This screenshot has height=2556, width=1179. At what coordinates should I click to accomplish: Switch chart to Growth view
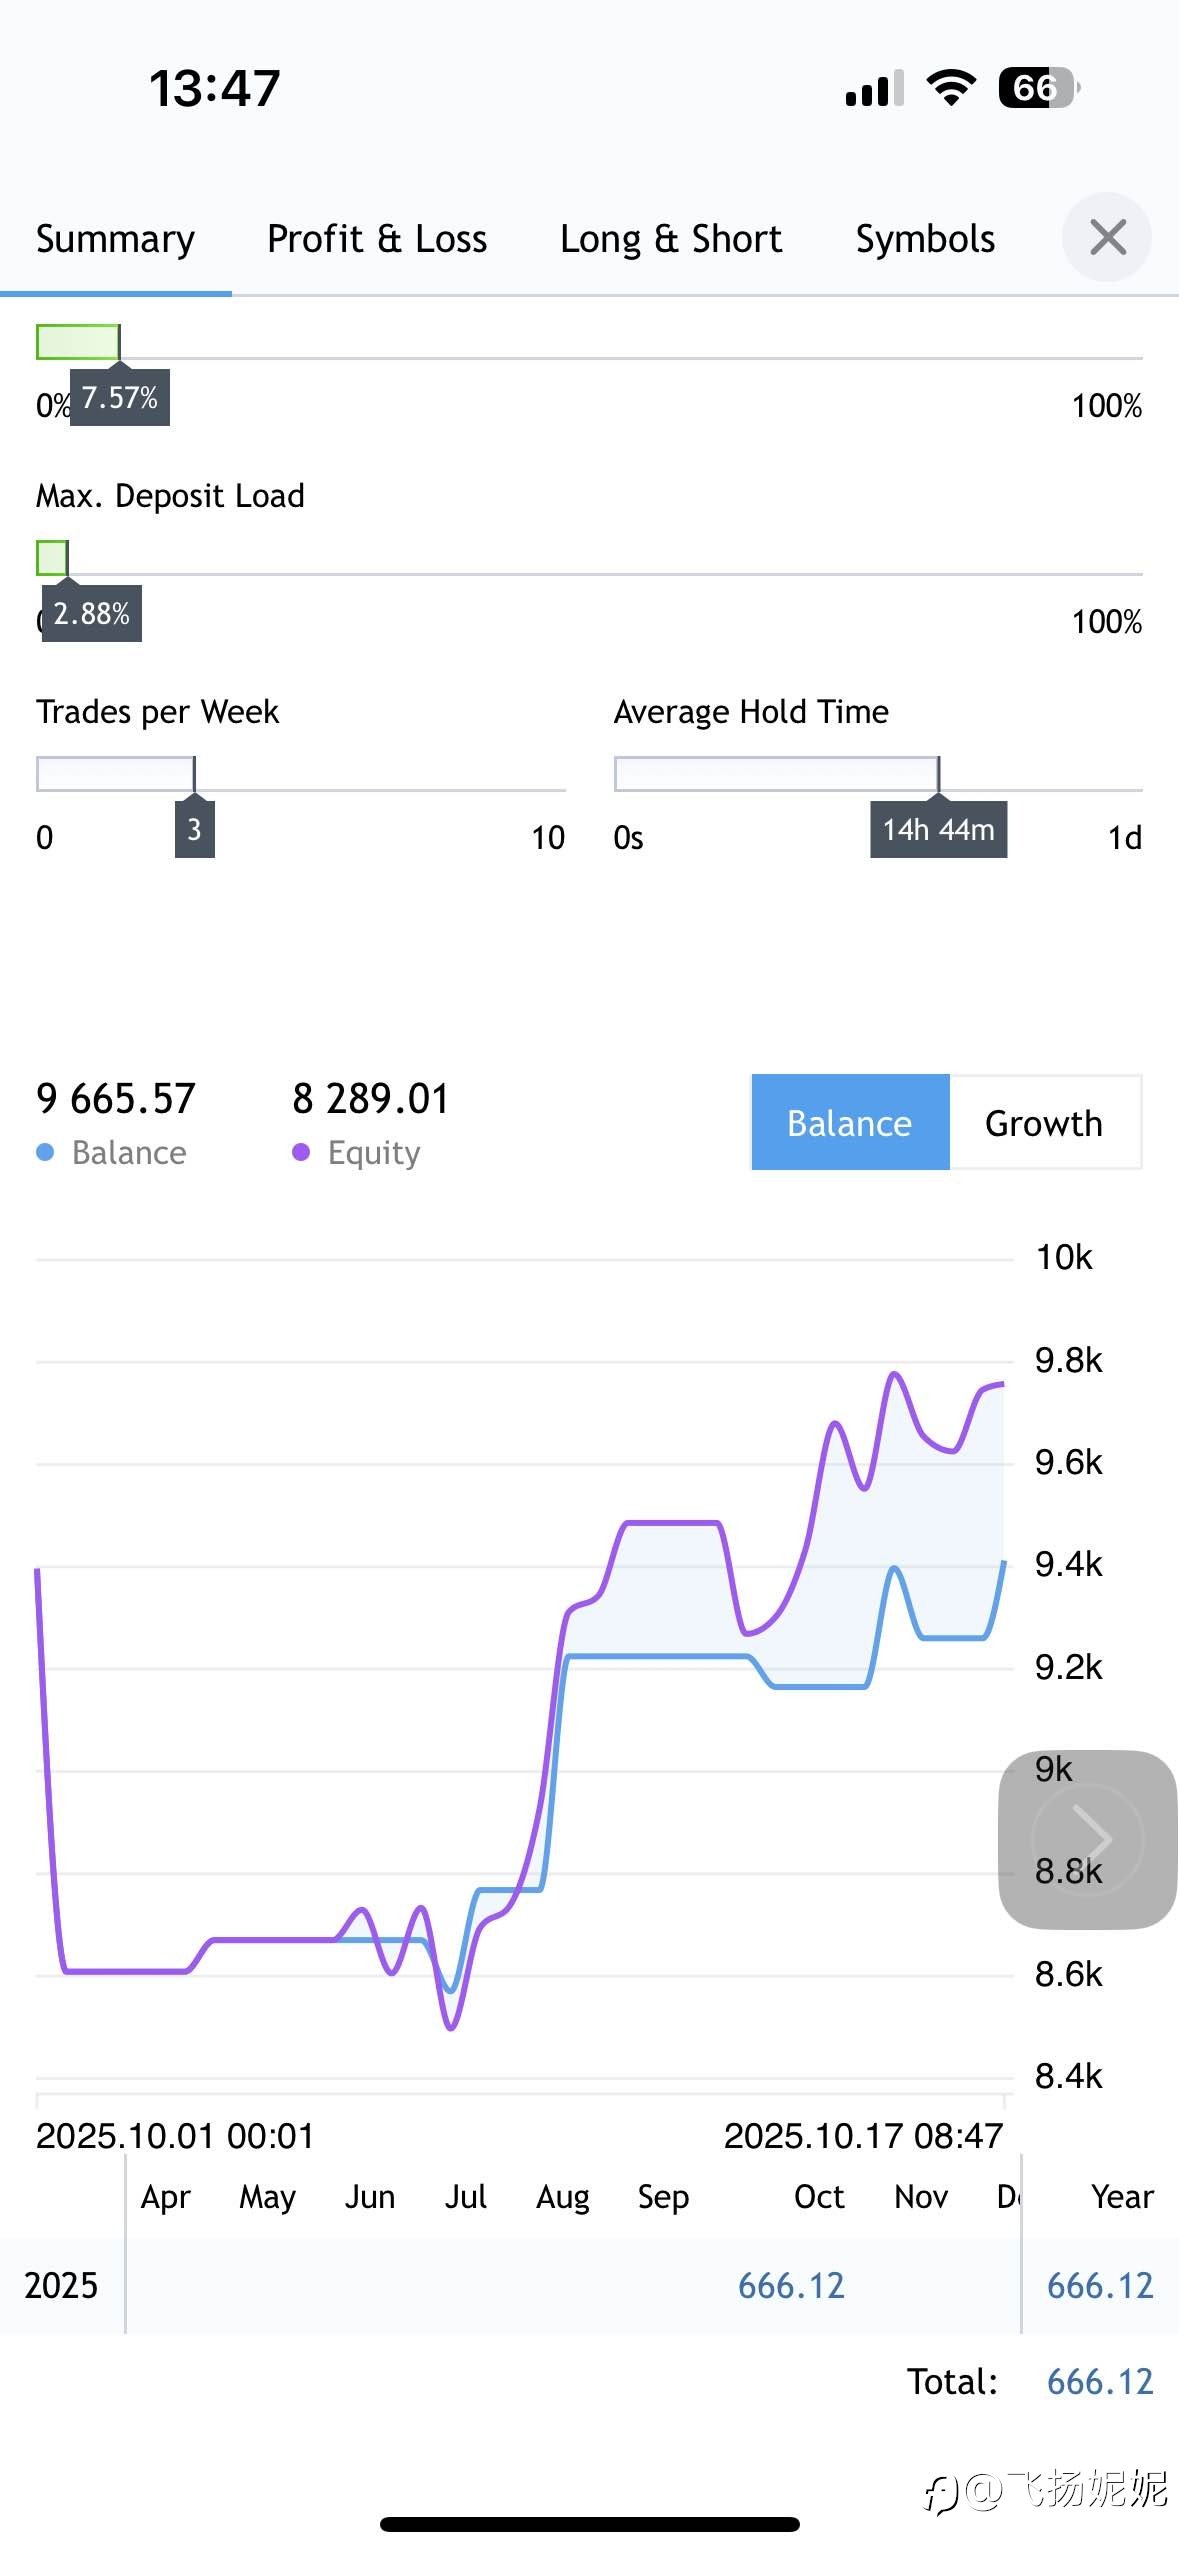click(x=1044, y=1123)
